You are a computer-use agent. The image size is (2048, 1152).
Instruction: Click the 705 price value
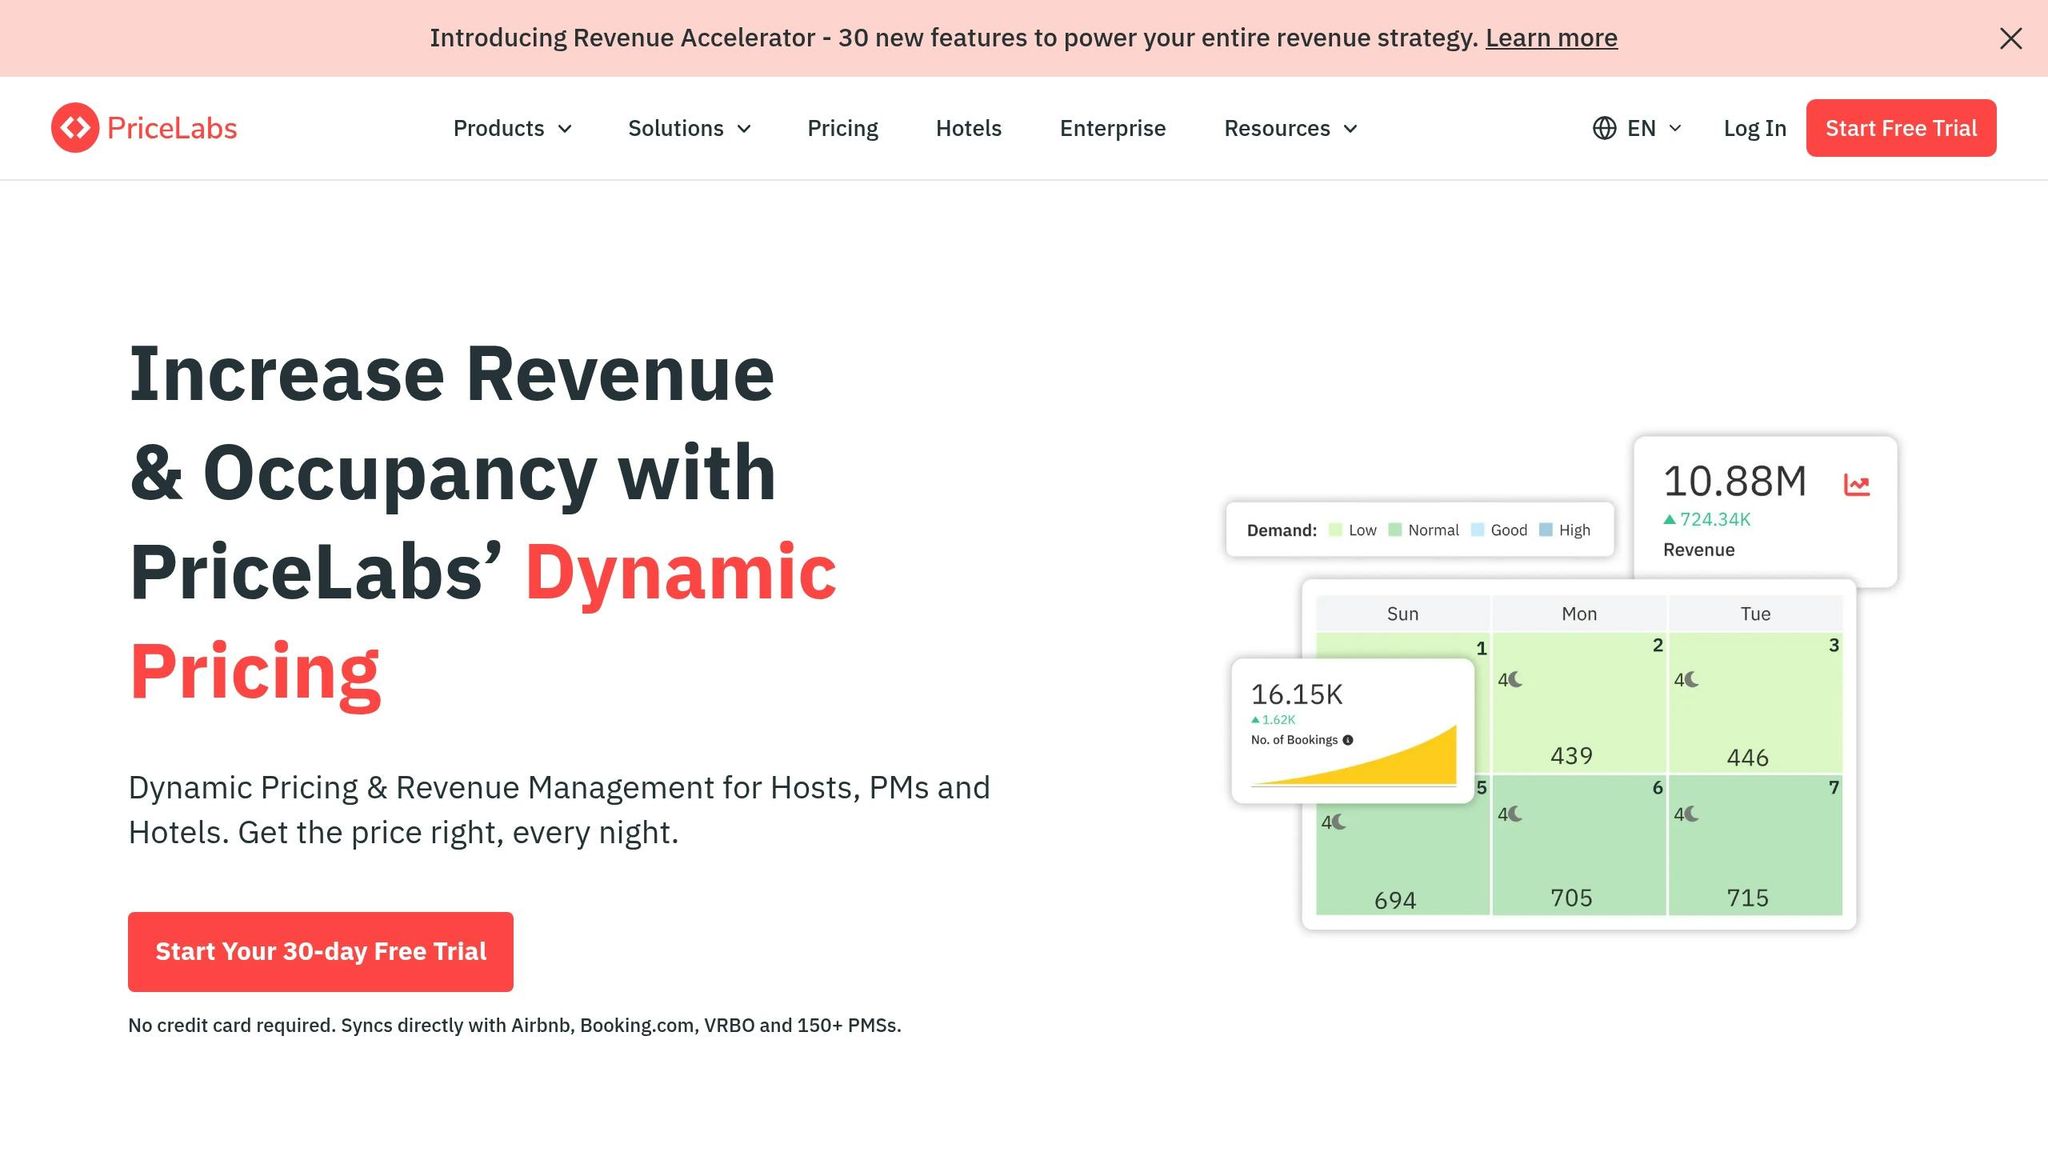1572,898
